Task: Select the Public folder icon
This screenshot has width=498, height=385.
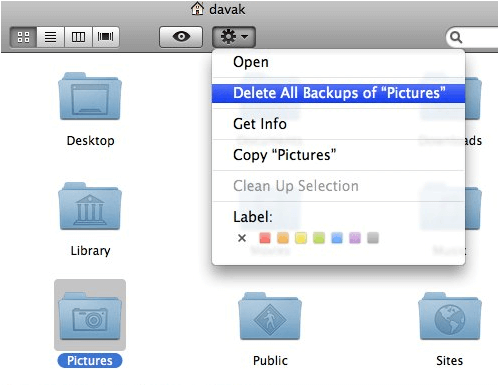Action: 270,316
